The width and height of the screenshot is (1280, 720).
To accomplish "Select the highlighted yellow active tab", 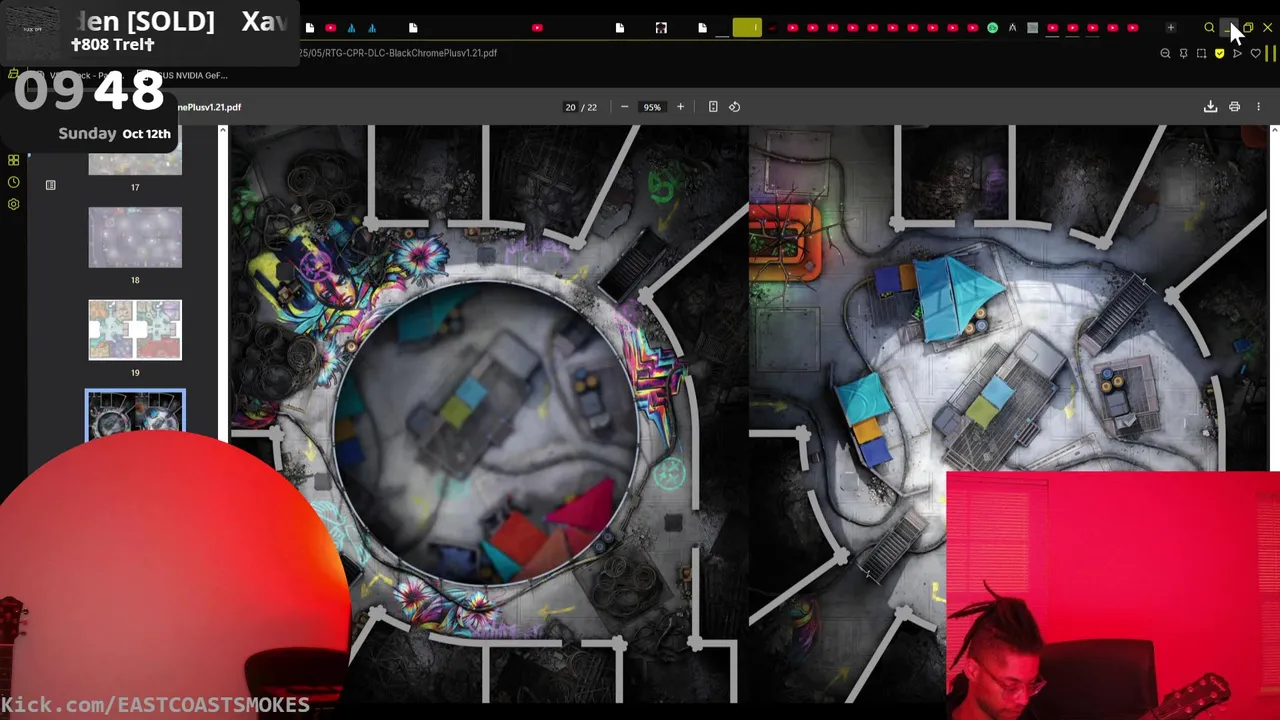I will pyautogui.click(x=747, y=28).
